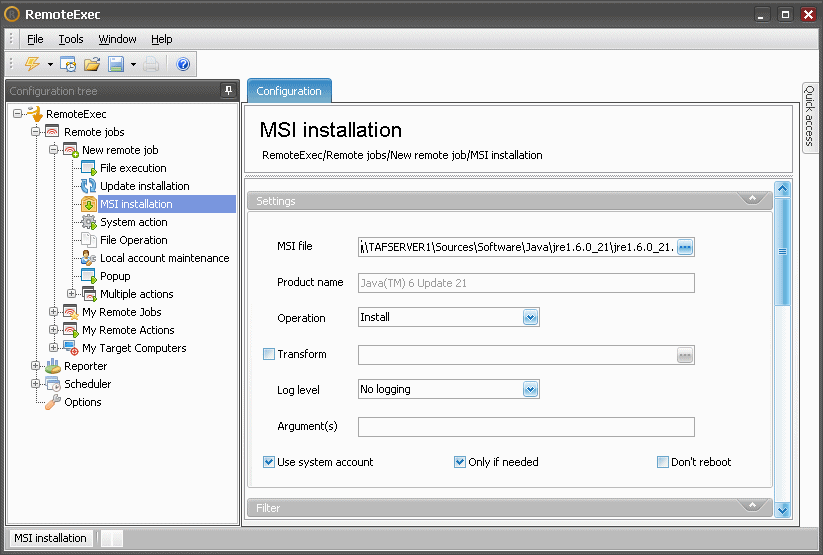Expand the Multiple actions node
Screen dimensions: 823x555
(x=71, y=294)
